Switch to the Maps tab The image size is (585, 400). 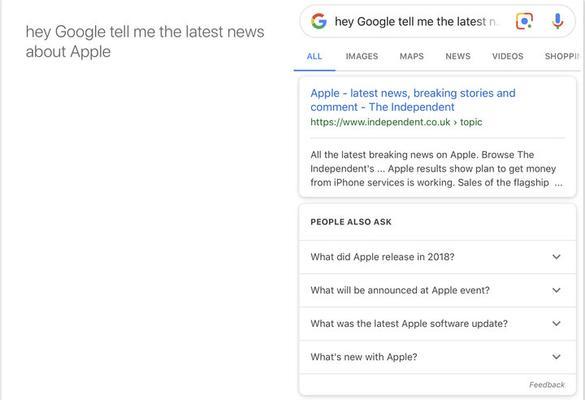coord(412,56)
